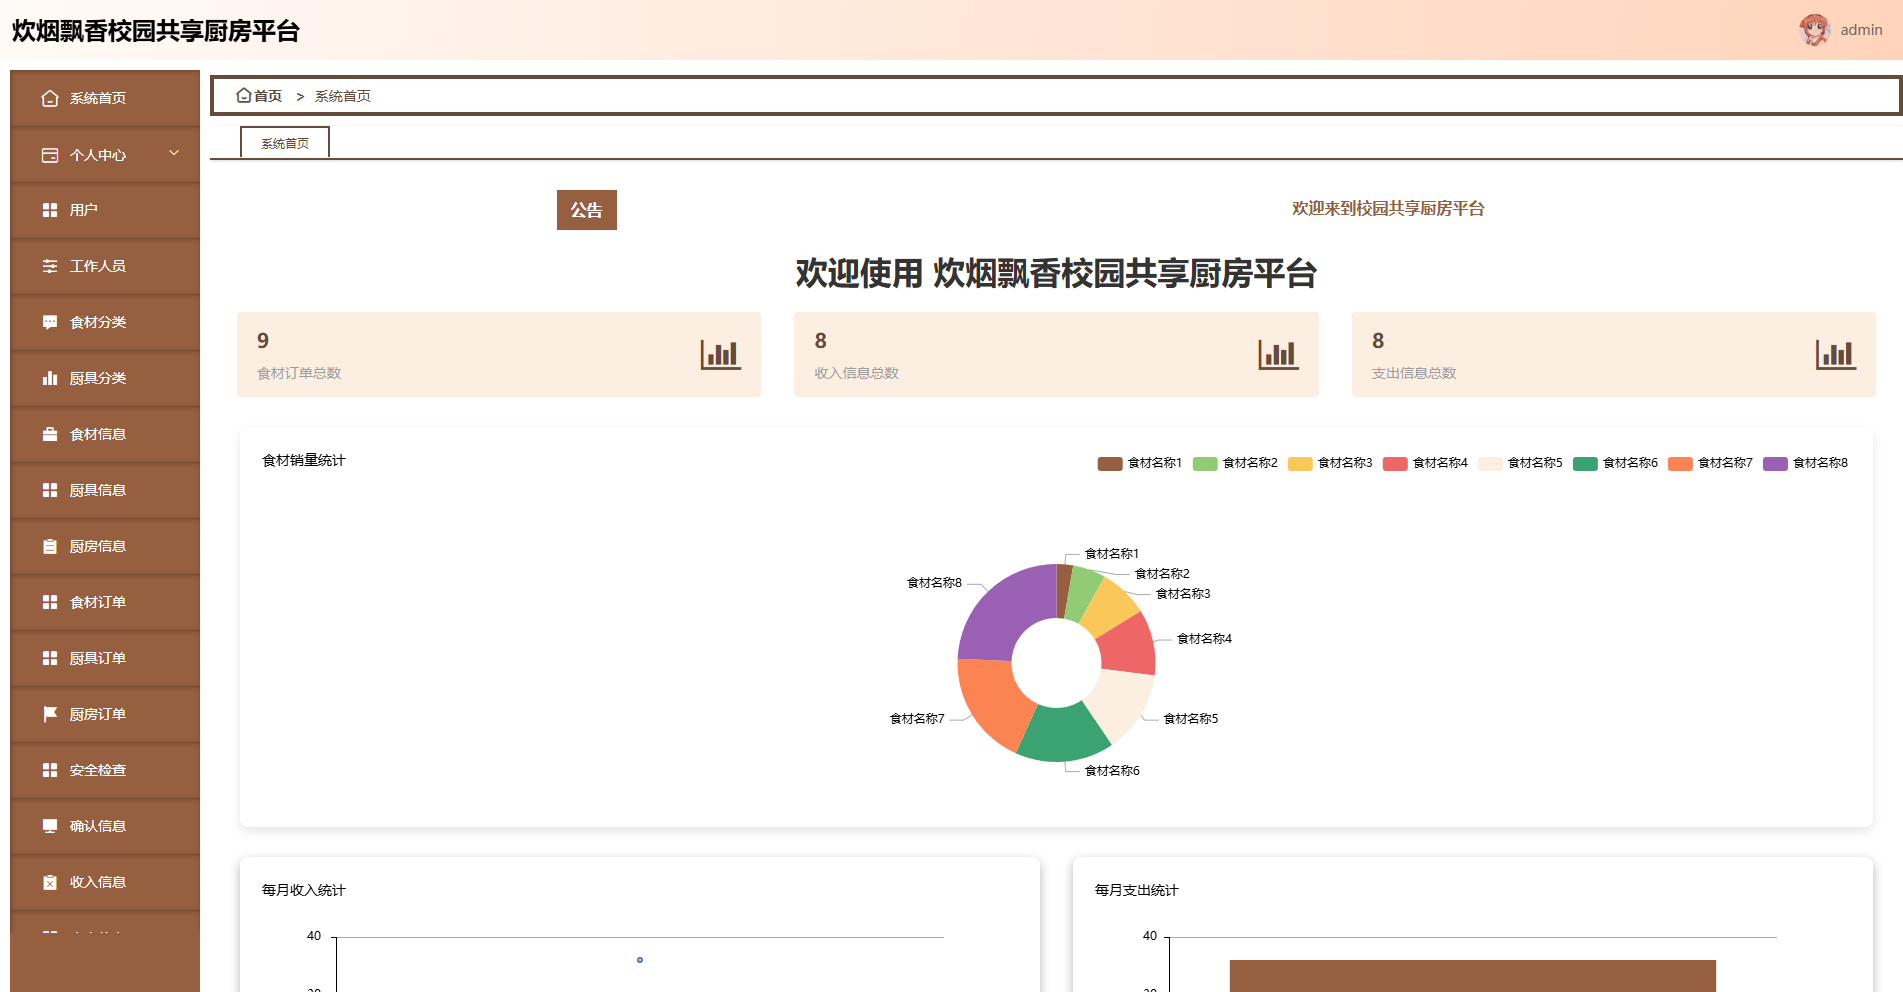Toggle 食材名称4 legend entry
1903x992 pixels.
click(x=1425, y=463)
